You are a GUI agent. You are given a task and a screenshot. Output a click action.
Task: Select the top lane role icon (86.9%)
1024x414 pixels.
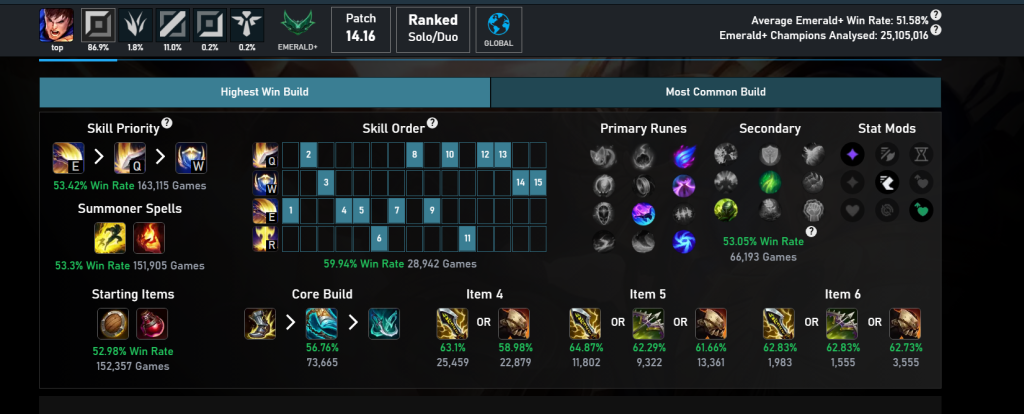pyautogui.click(x=99, y=25)
